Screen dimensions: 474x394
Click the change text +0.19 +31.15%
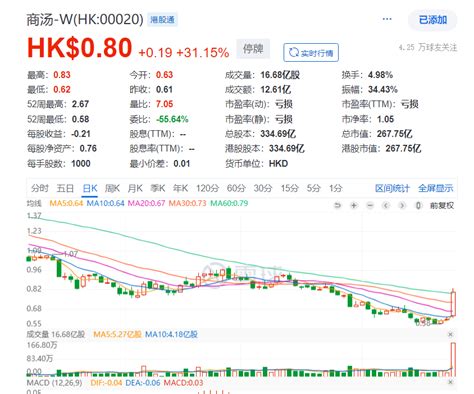(184, 53)
